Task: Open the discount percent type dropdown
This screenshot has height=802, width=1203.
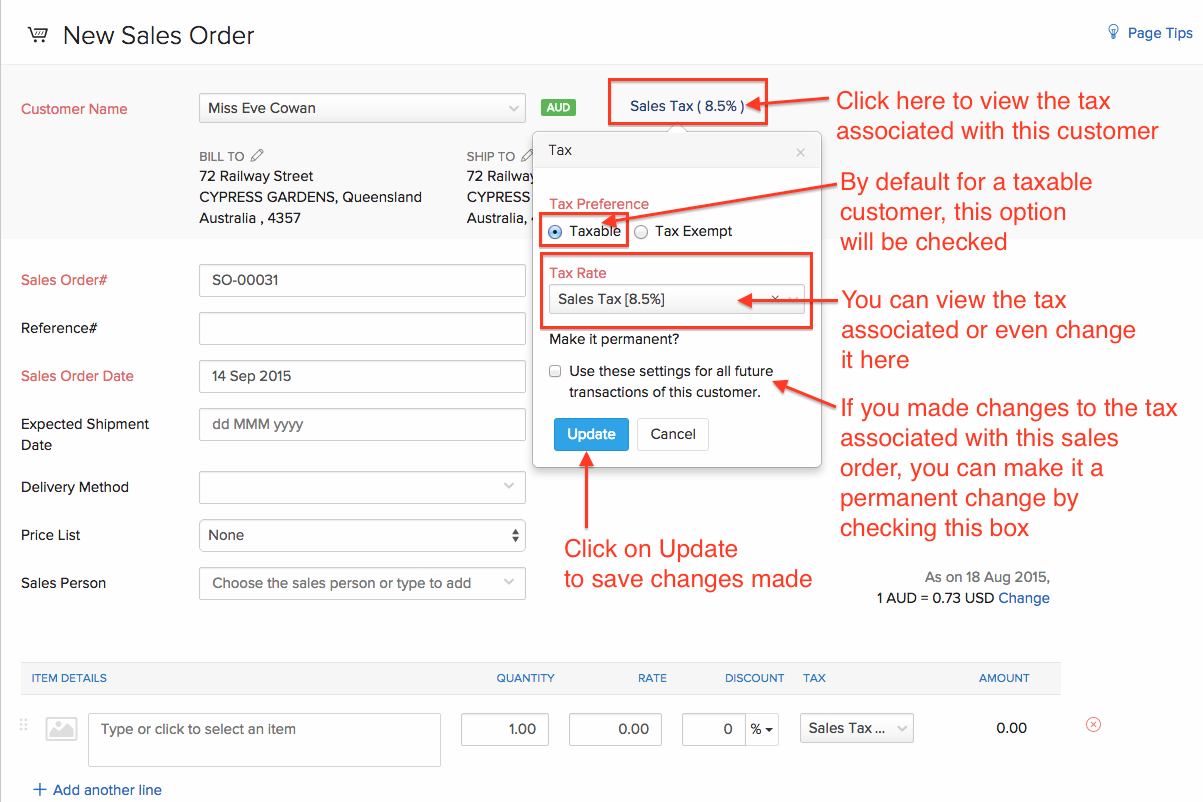Action: click(762, 730)
